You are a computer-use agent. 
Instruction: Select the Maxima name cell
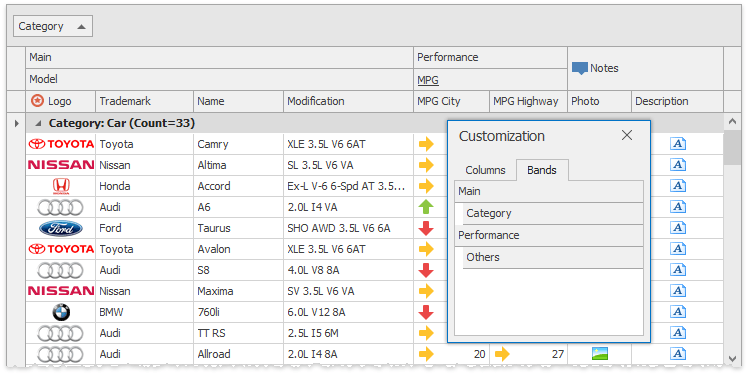[x=239, y=291]
